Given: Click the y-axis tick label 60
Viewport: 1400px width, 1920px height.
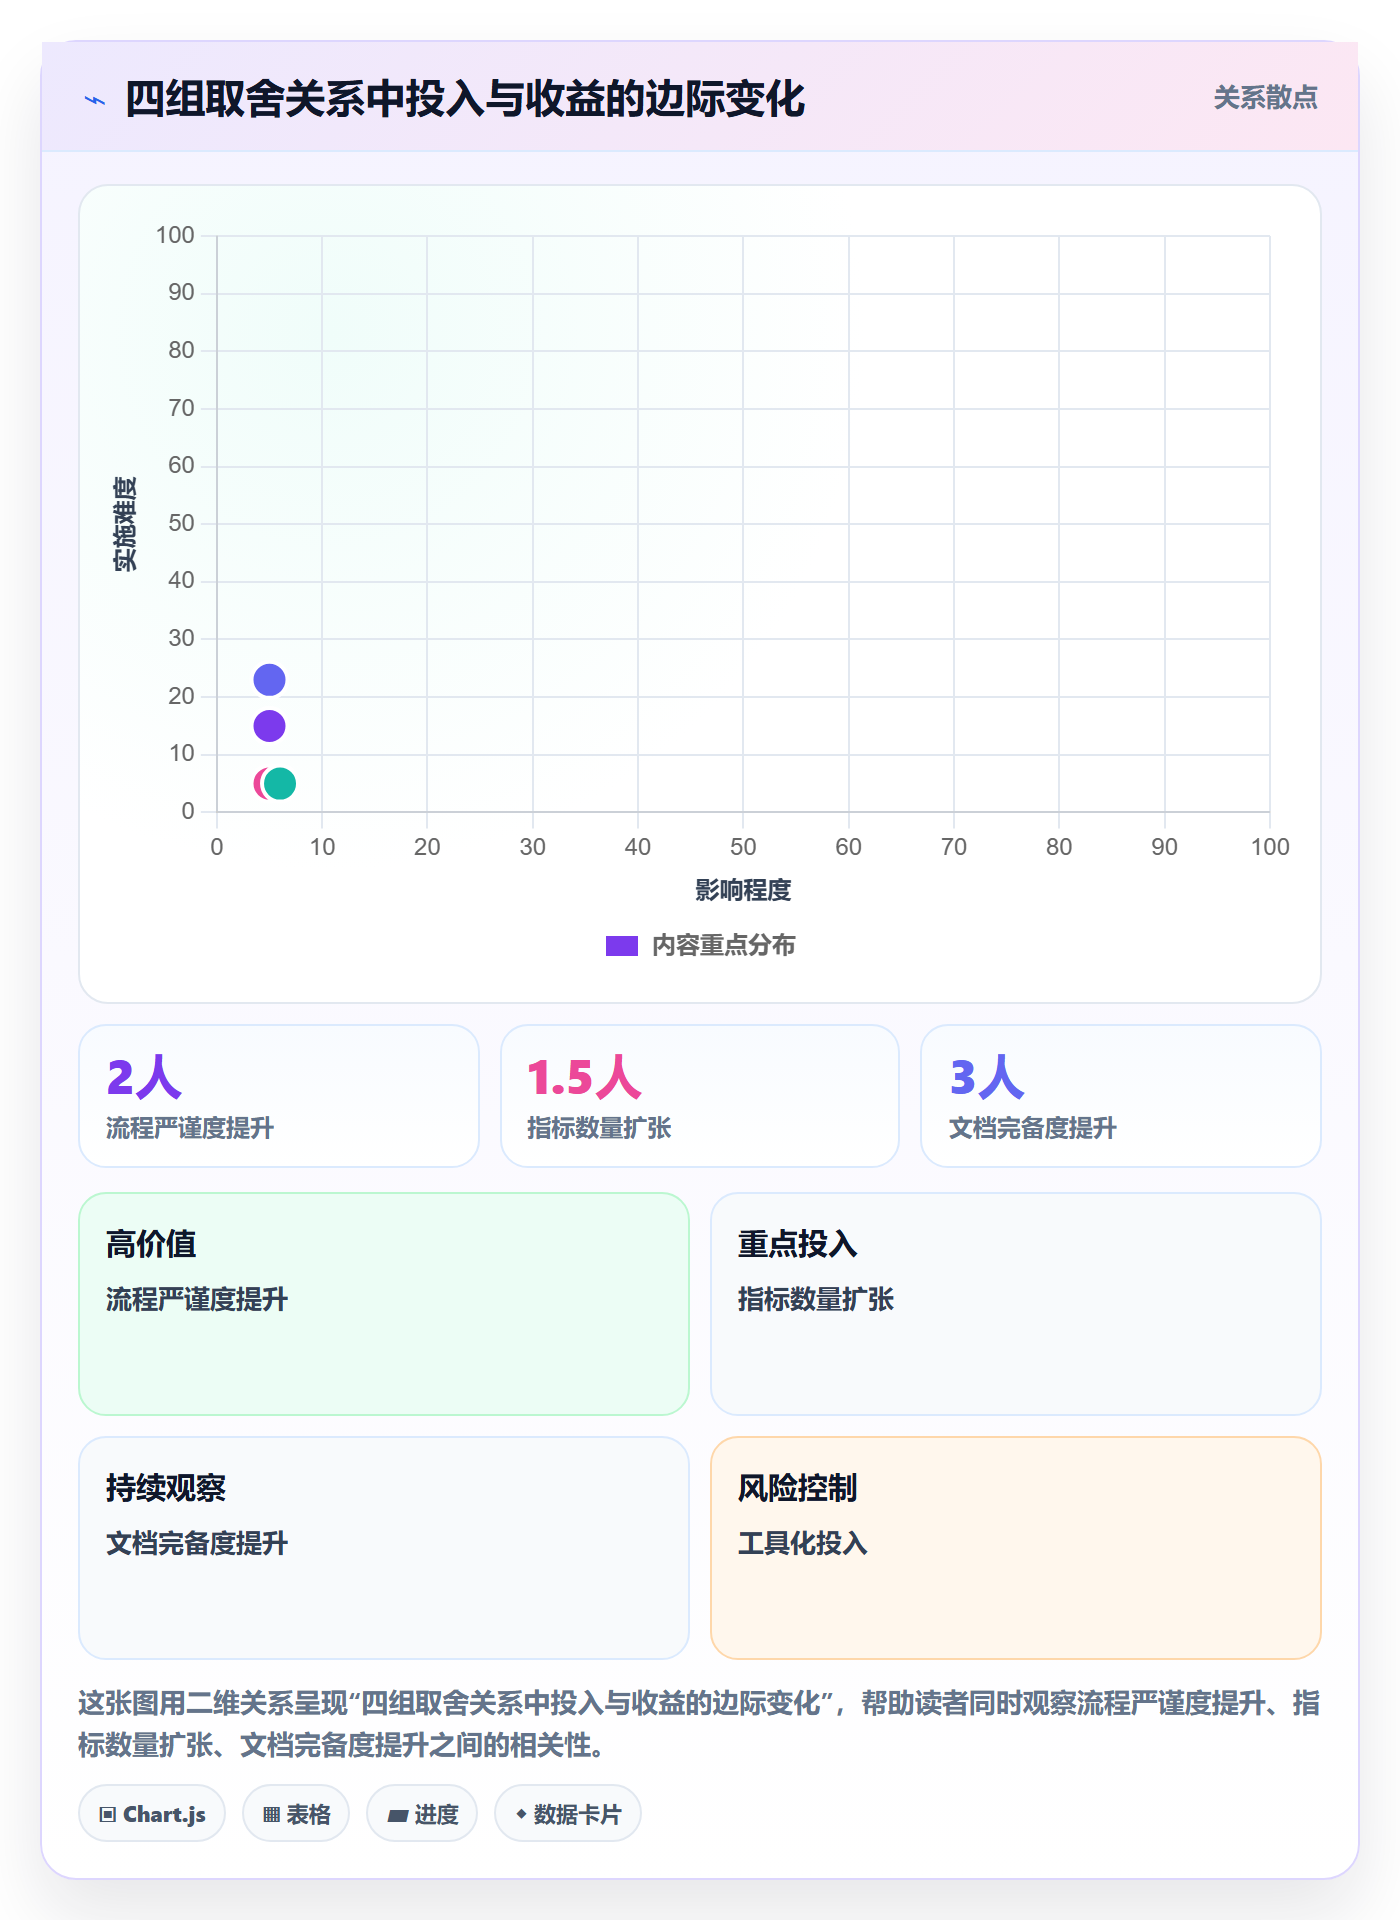Looking at the screenshot, I should coord(181,465).
